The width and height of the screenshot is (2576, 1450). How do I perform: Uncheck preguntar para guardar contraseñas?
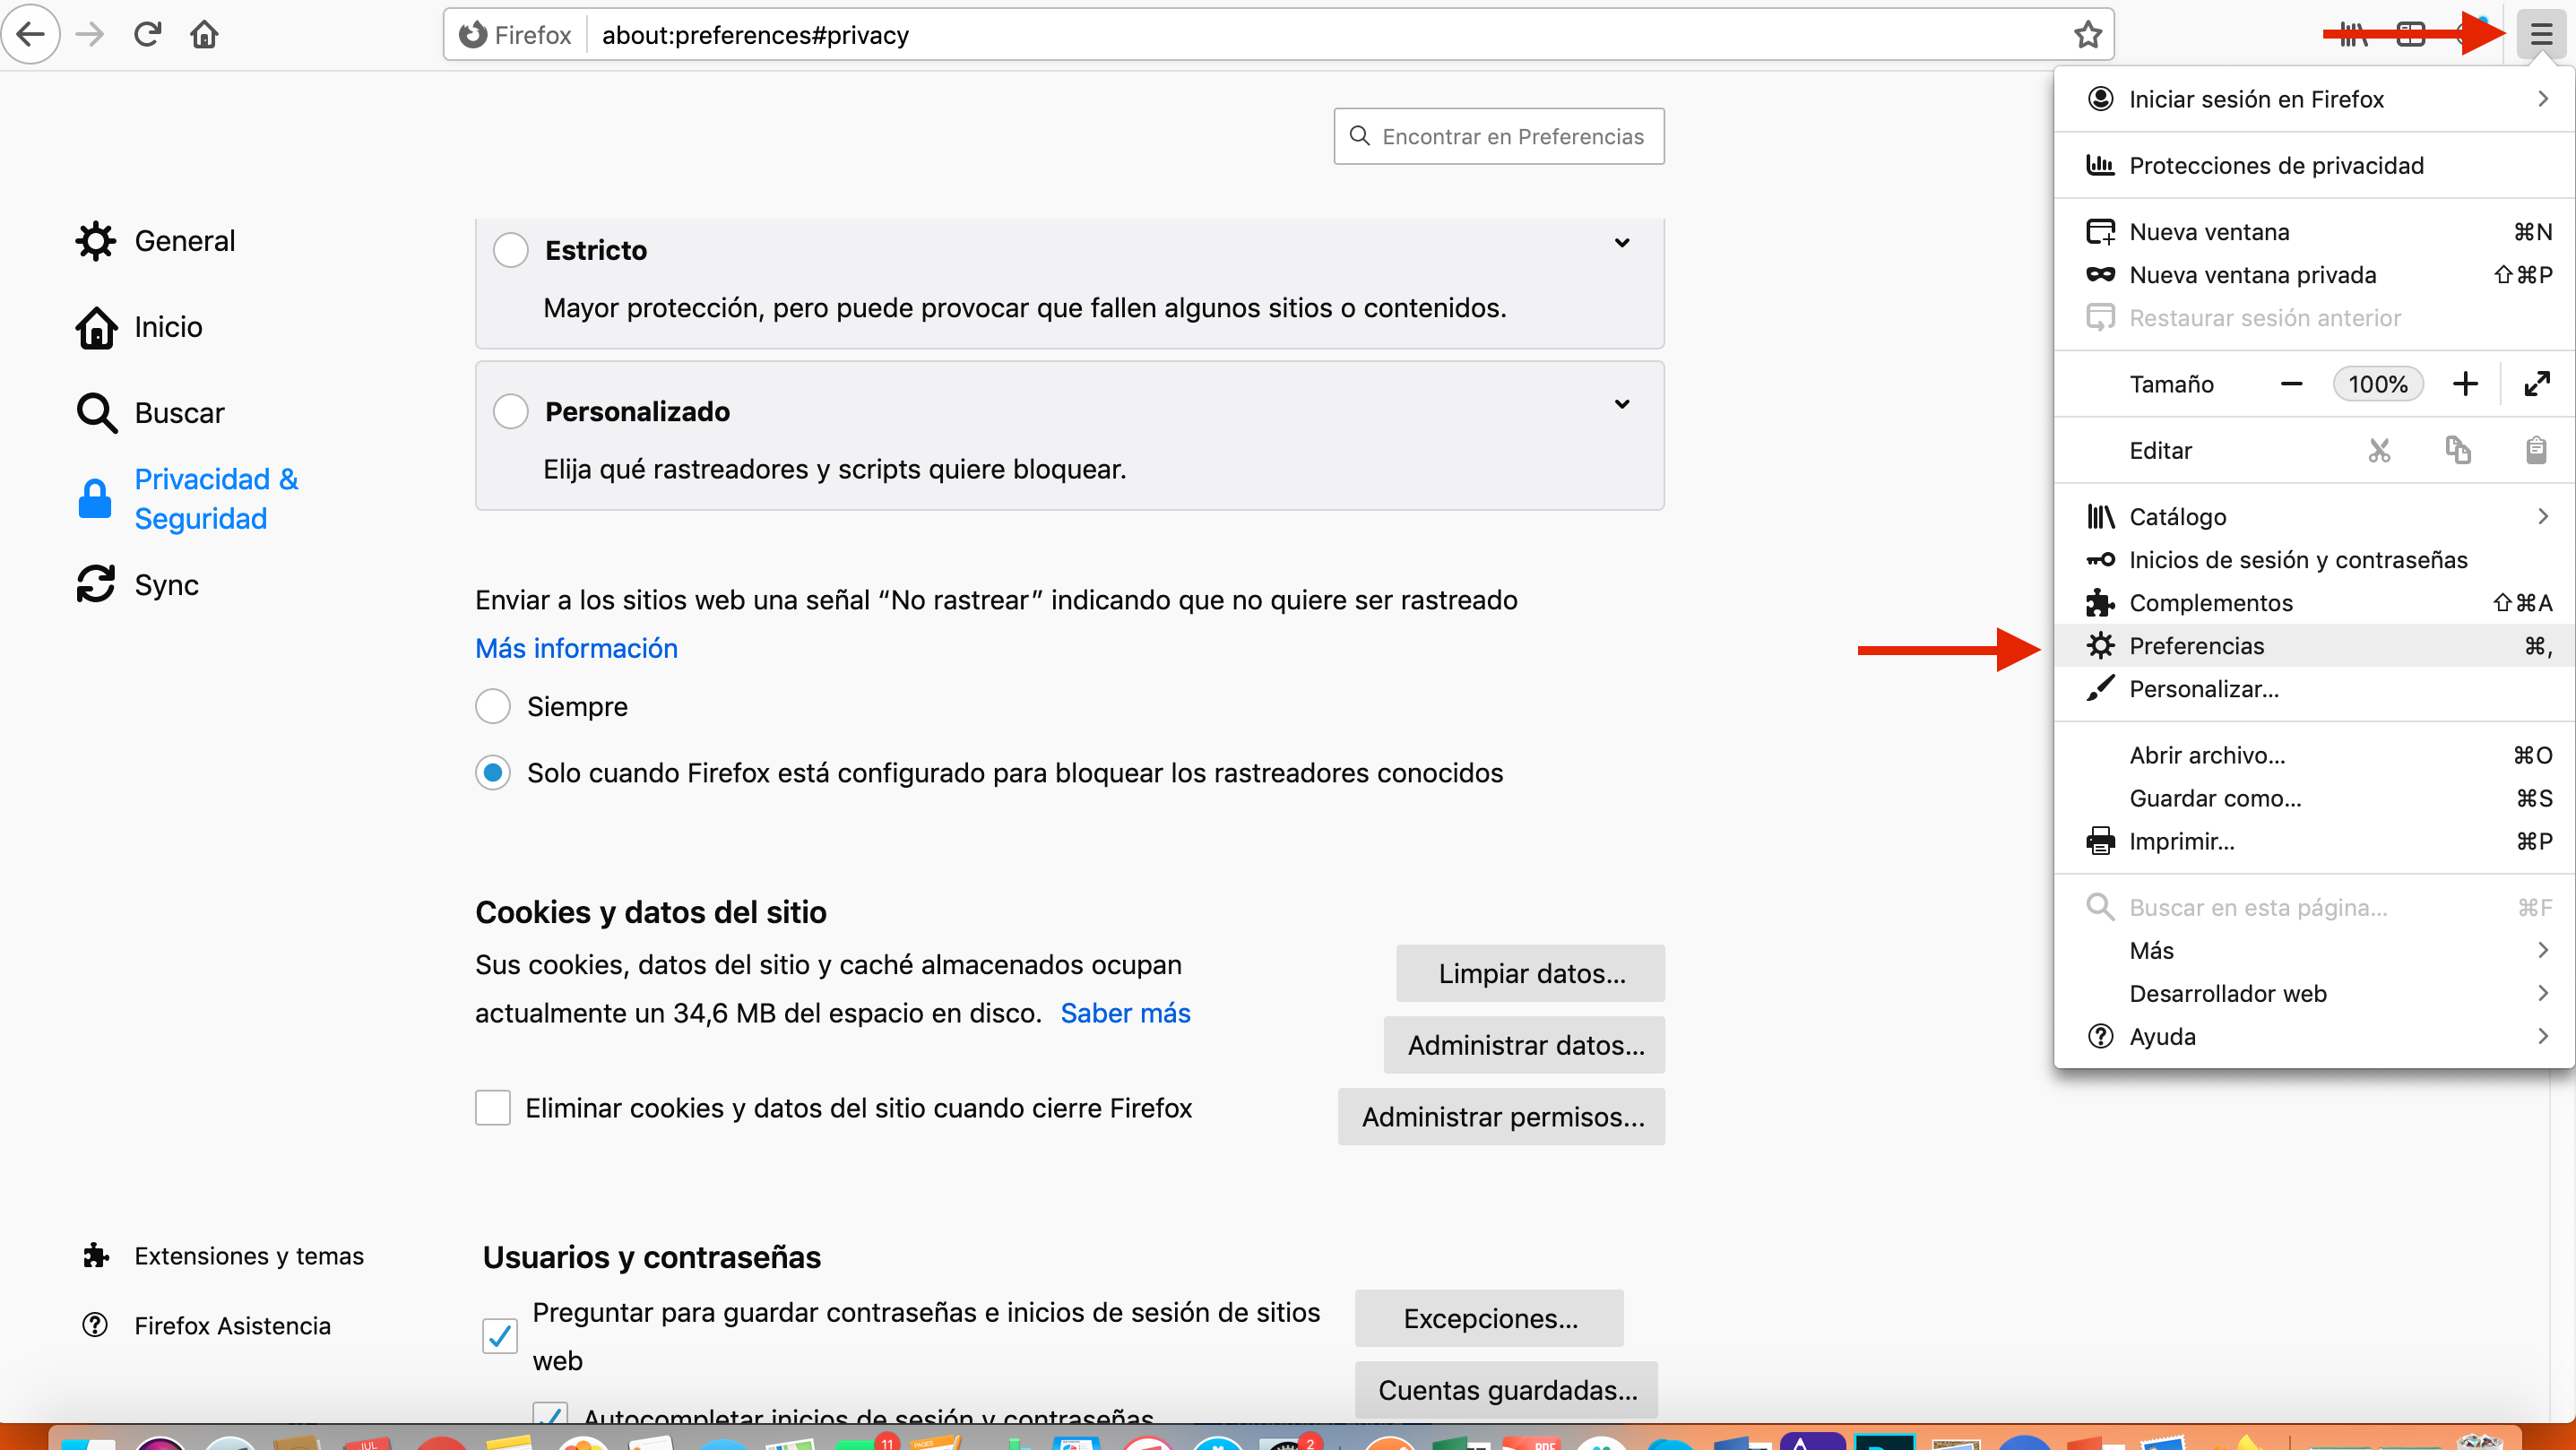498,1335
